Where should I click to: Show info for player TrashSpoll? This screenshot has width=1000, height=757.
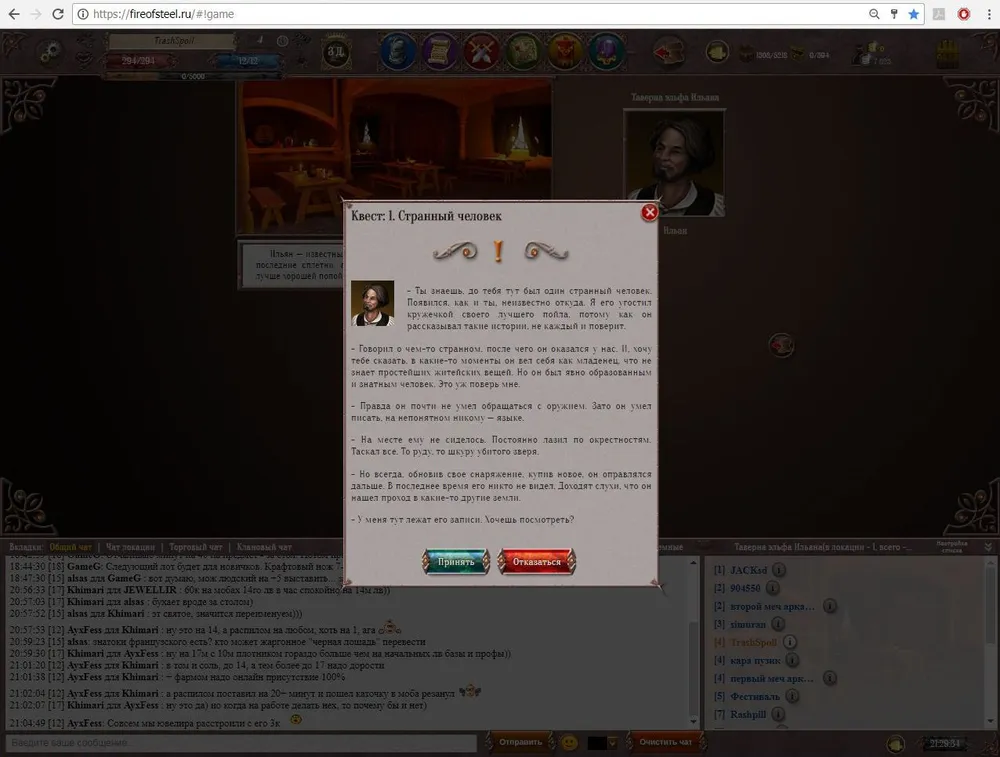[790, 642]
